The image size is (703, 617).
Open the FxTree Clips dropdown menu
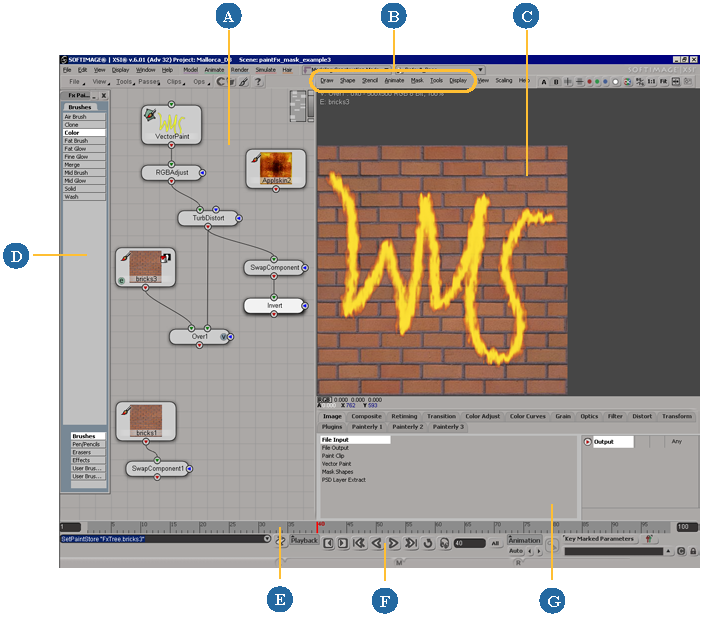click(x=175, y=82)
